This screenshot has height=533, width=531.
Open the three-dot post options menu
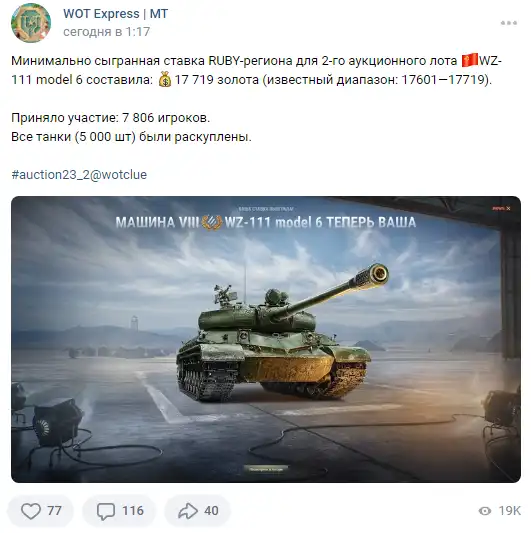509,23
